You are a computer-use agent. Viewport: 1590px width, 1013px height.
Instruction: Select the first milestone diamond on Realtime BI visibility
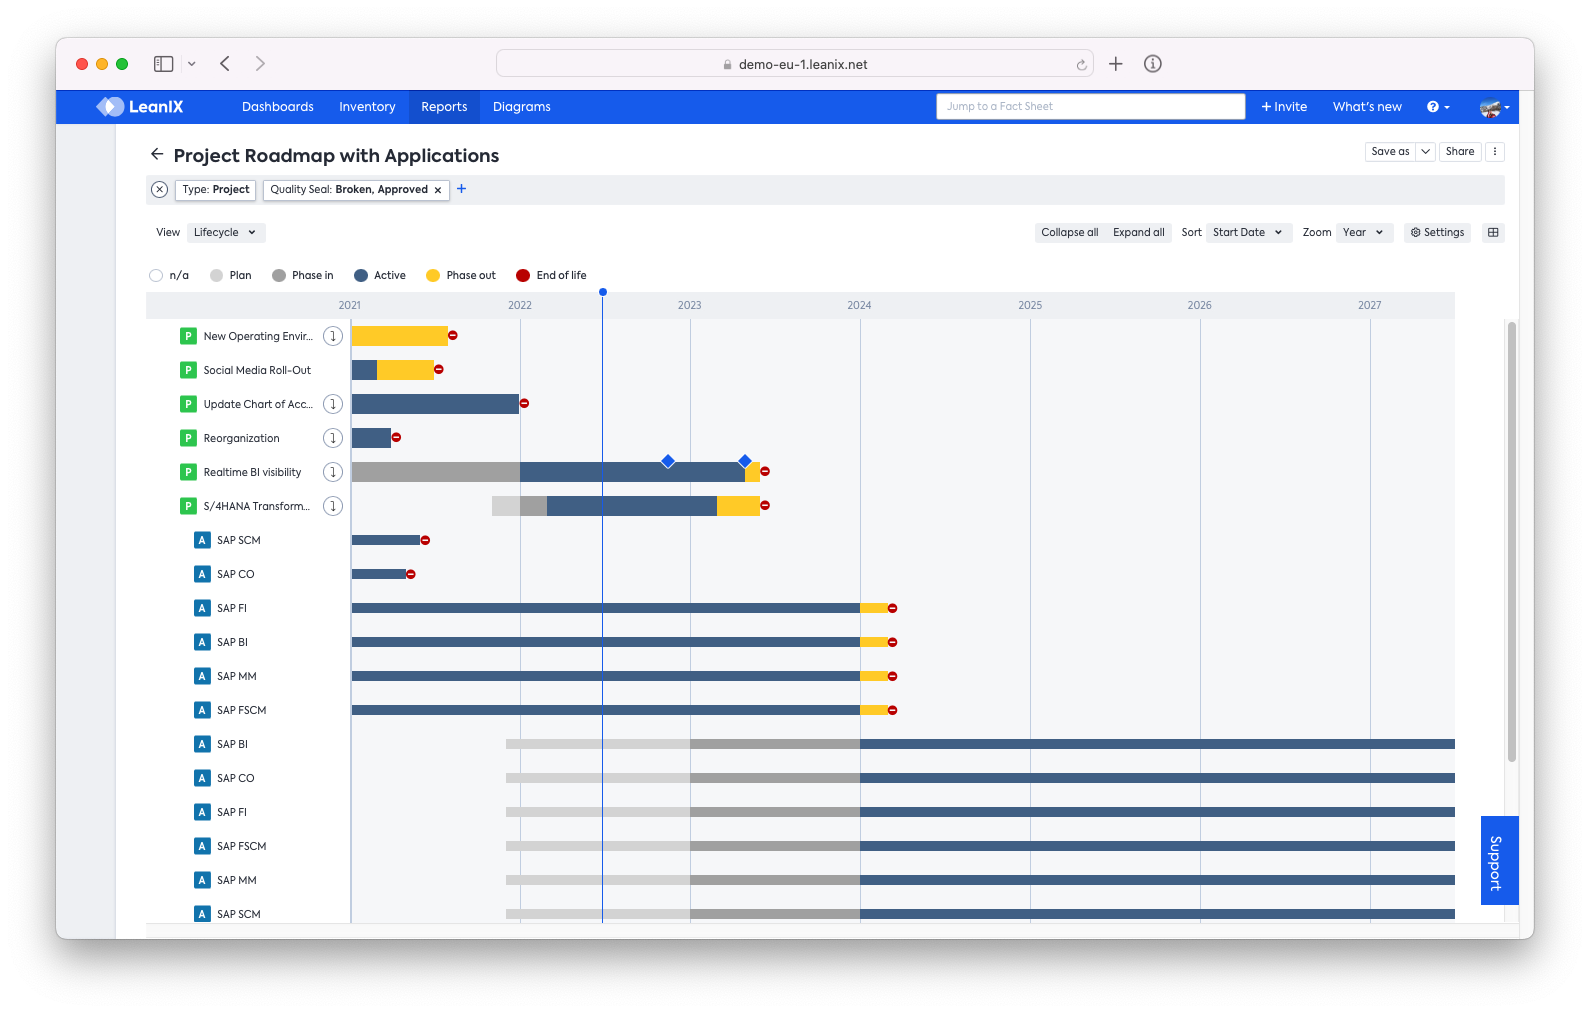pyautogui.click(x=668, y=461)
